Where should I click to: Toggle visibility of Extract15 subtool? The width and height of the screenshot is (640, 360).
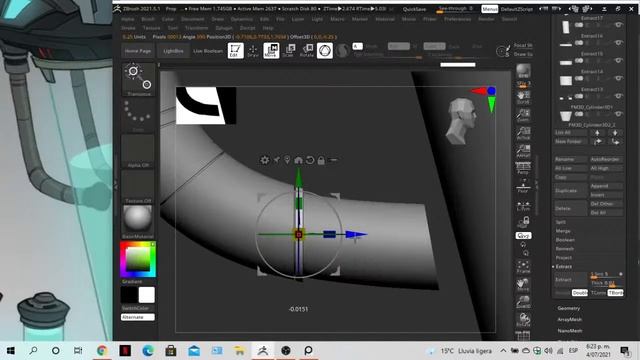(619, 60)
